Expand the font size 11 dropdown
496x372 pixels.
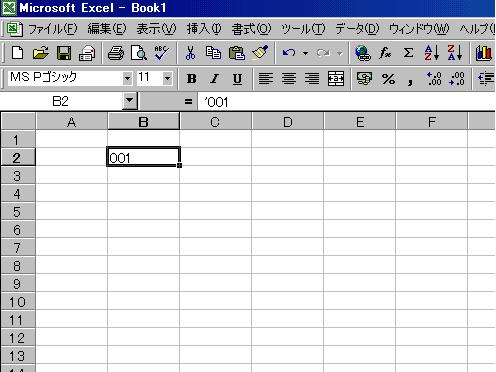(x=167, y=79)
